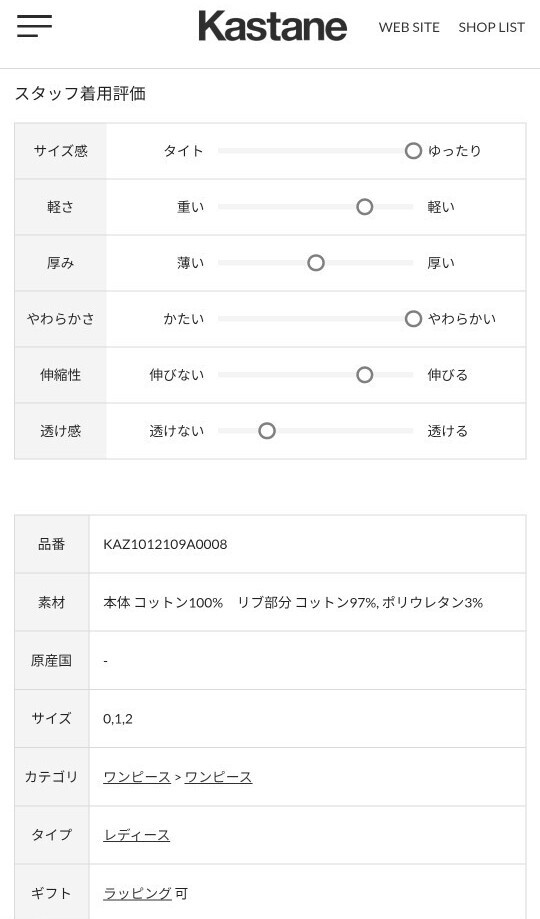The image size is (540, 919).
Task: Click the 伸縮性 slider handle
Action: coord(365,375)
